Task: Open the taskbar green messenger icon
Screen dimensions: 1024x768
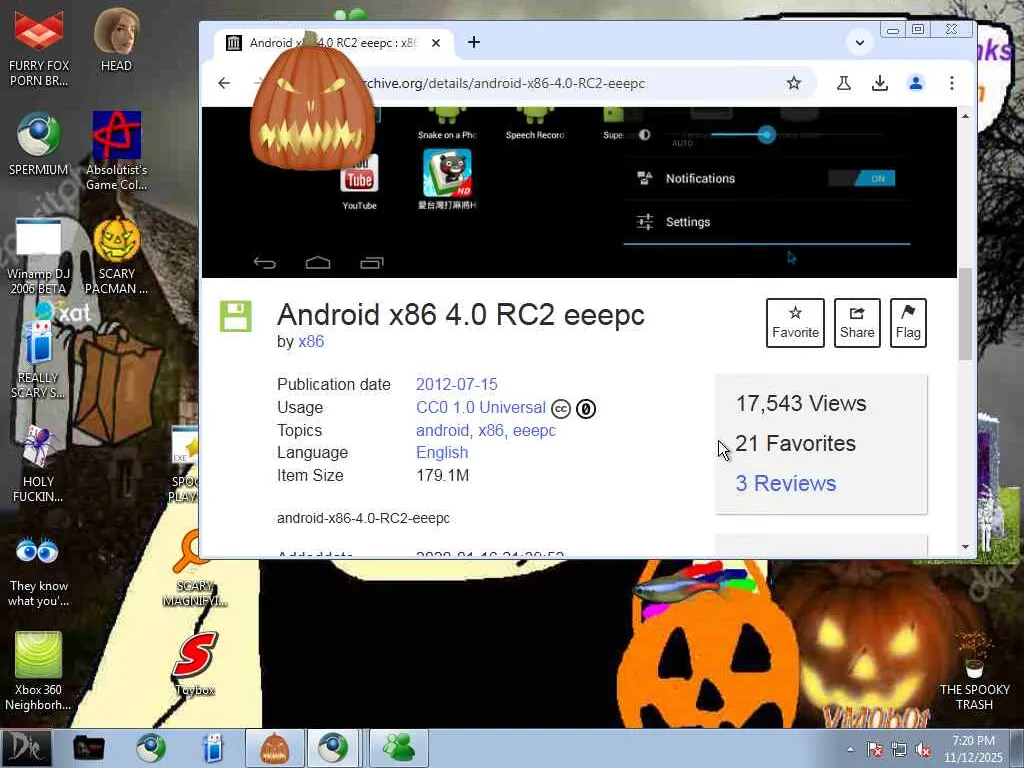Action: 399,748
